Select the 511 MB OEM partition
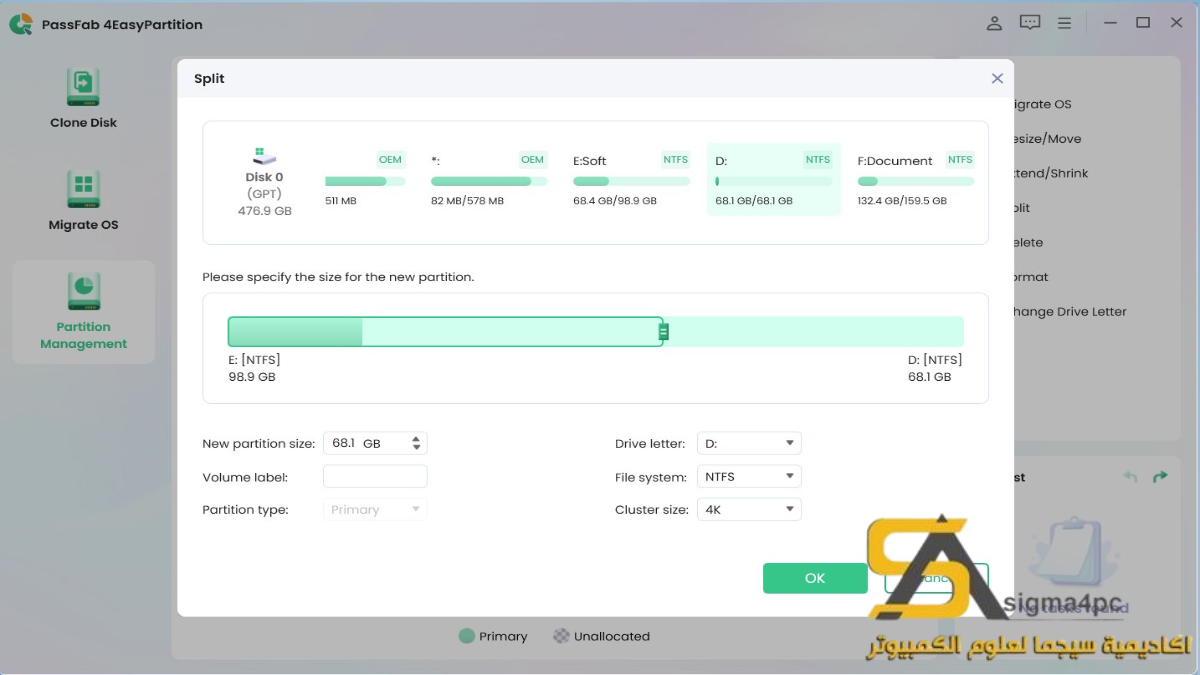1200x675 pixels. coord(365,180)
